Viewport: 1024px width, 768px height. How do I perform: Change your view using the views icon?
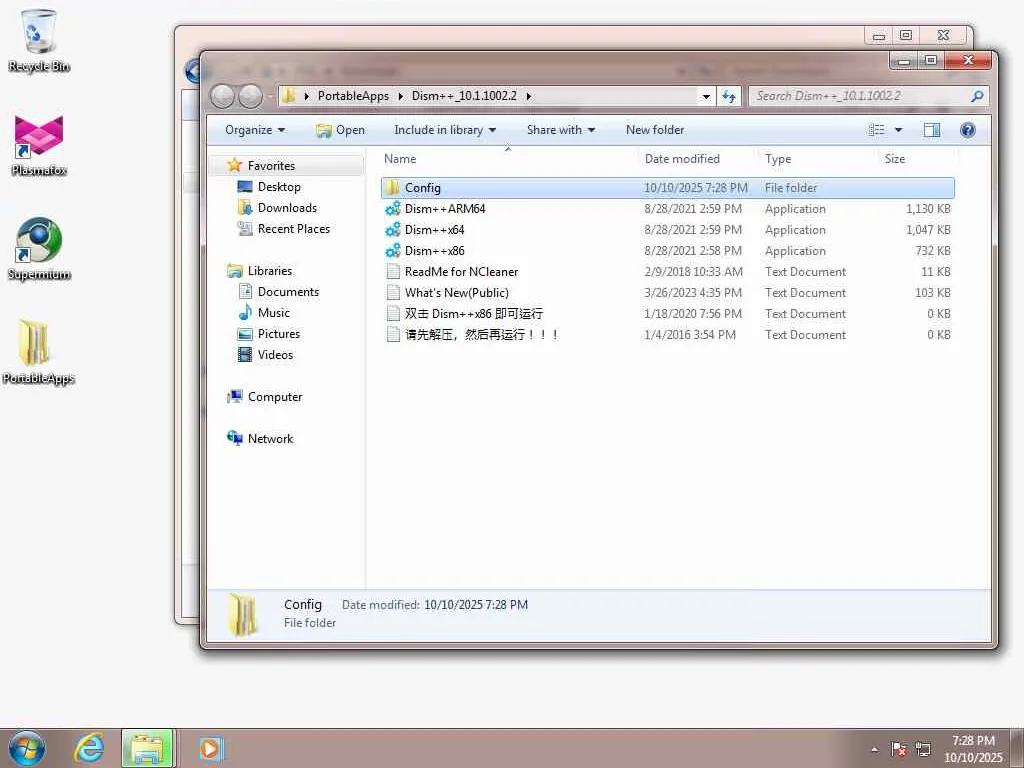point(876,130)
